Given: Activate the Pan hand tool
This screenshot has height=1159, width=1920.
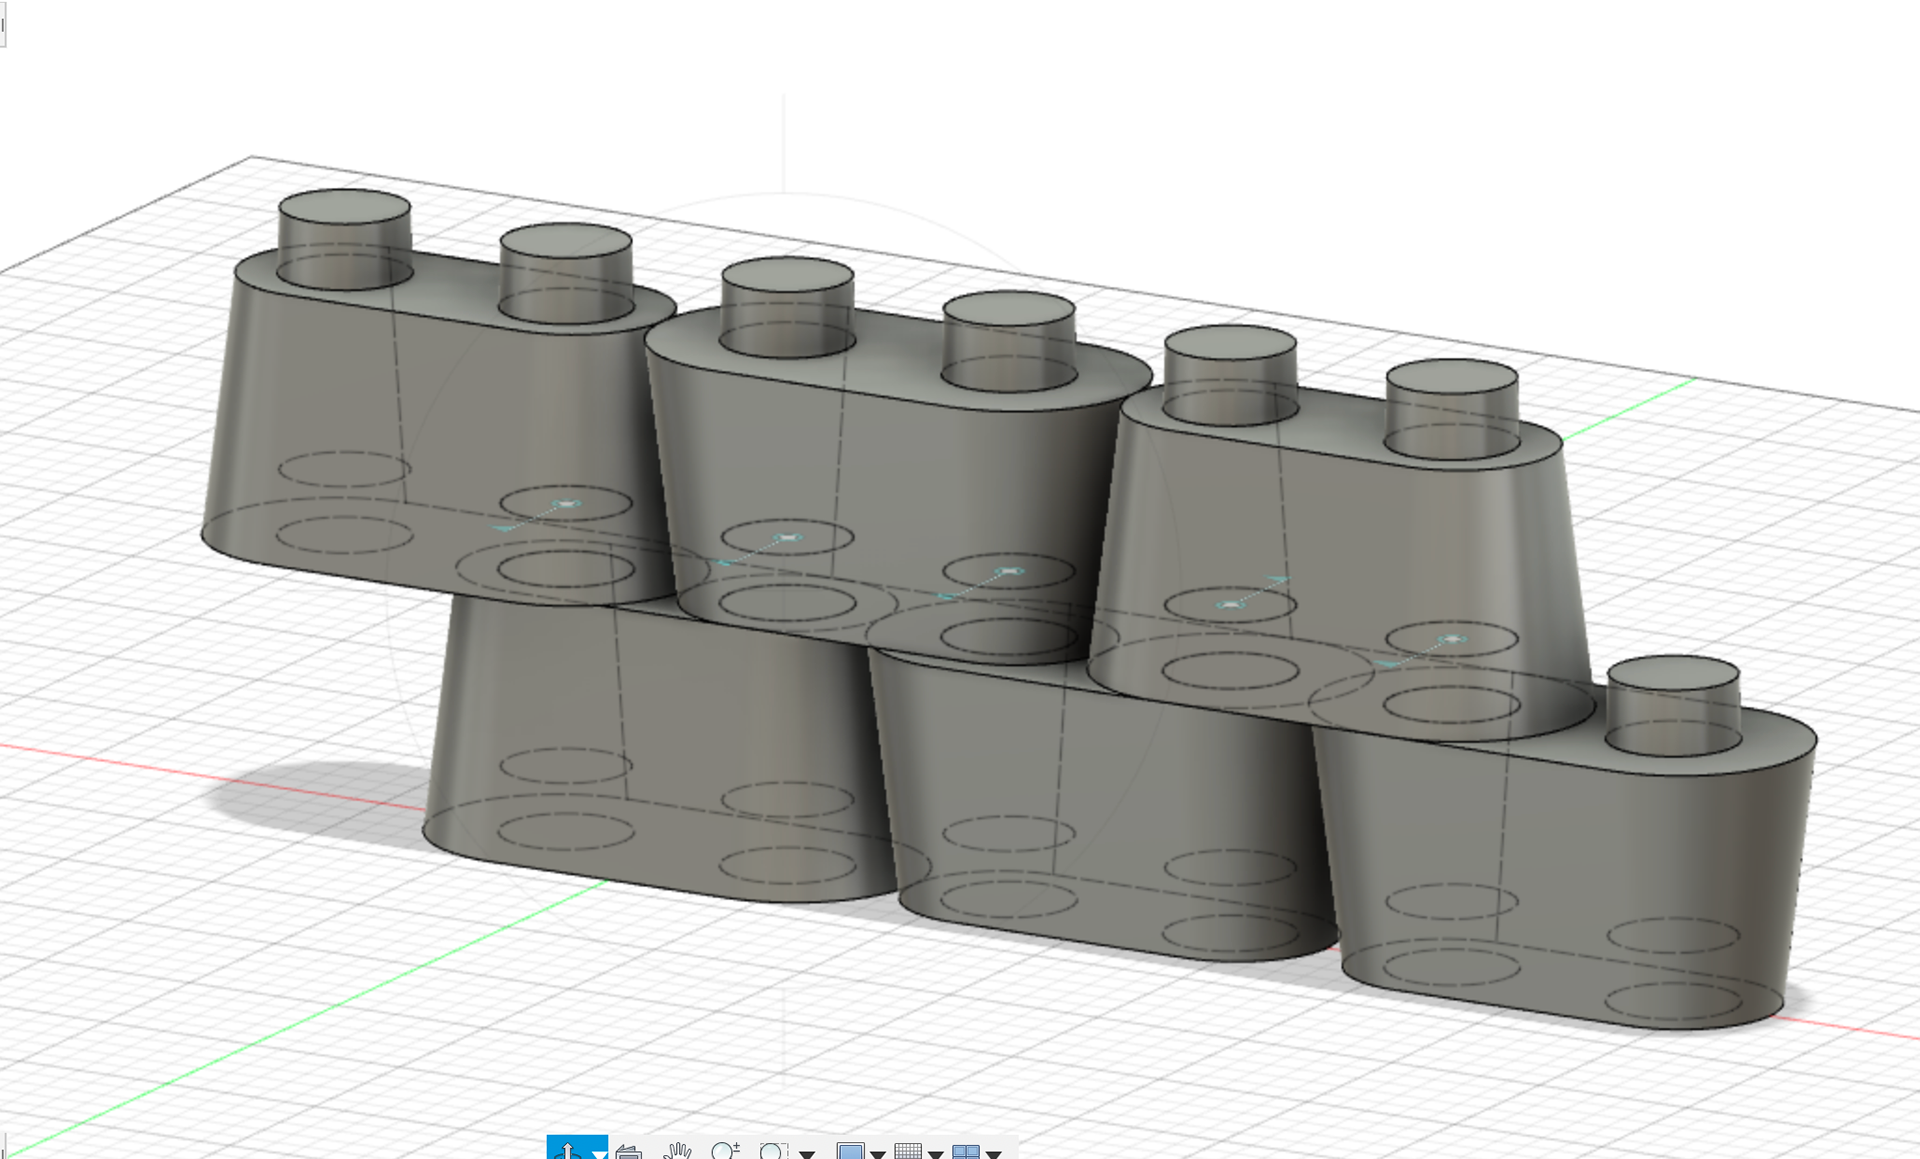Looking at the screenshot, I should click(677, 1151).
